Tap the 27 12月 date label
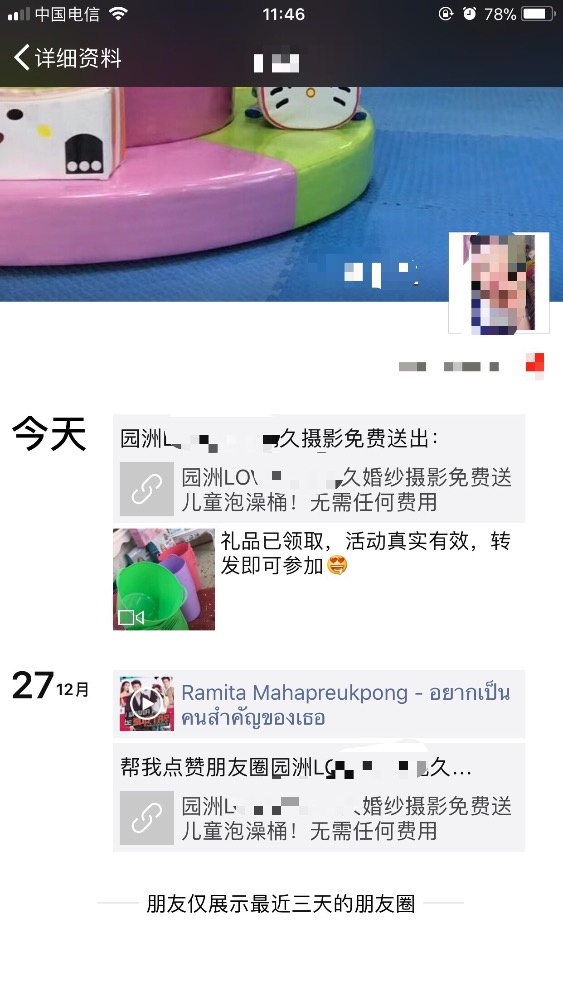This screenshot has height=1000, width=563. 50,686
